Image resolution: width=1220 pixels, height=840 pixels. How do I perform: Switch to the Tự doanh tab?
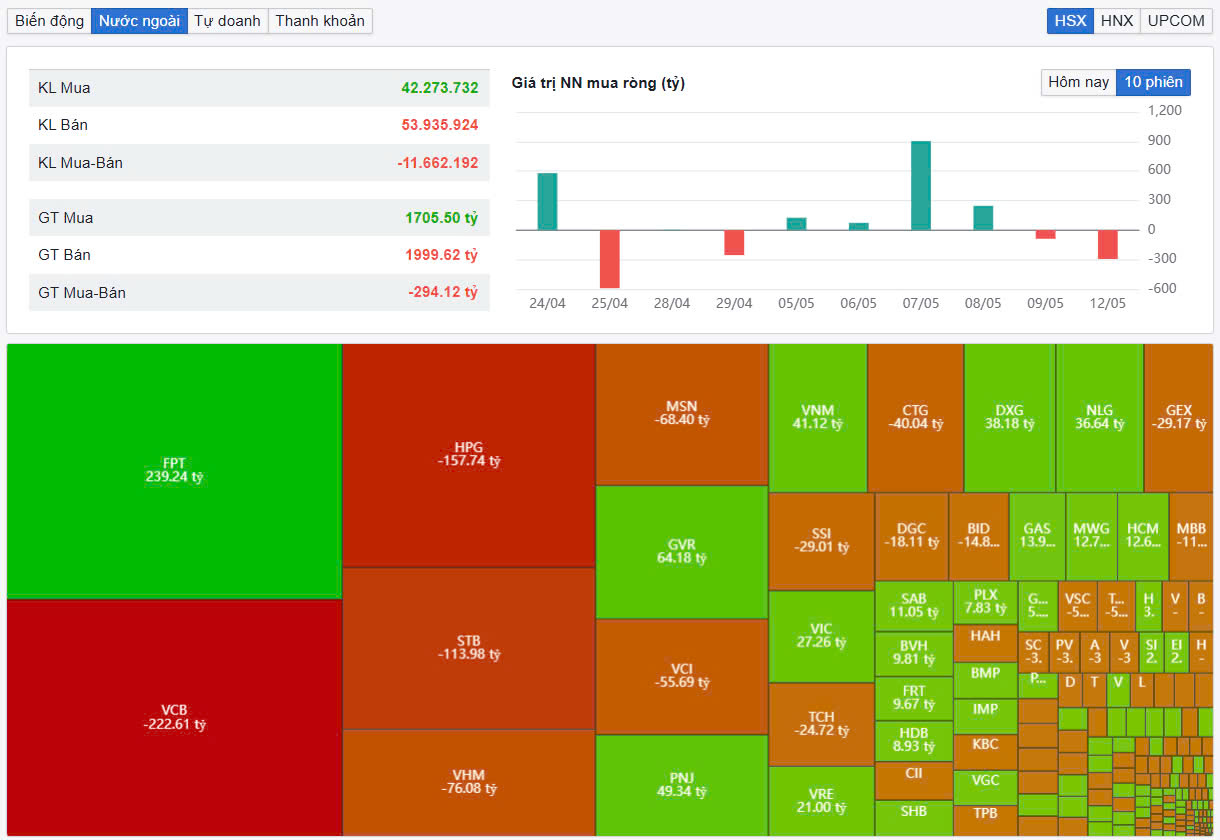point(227,20)
